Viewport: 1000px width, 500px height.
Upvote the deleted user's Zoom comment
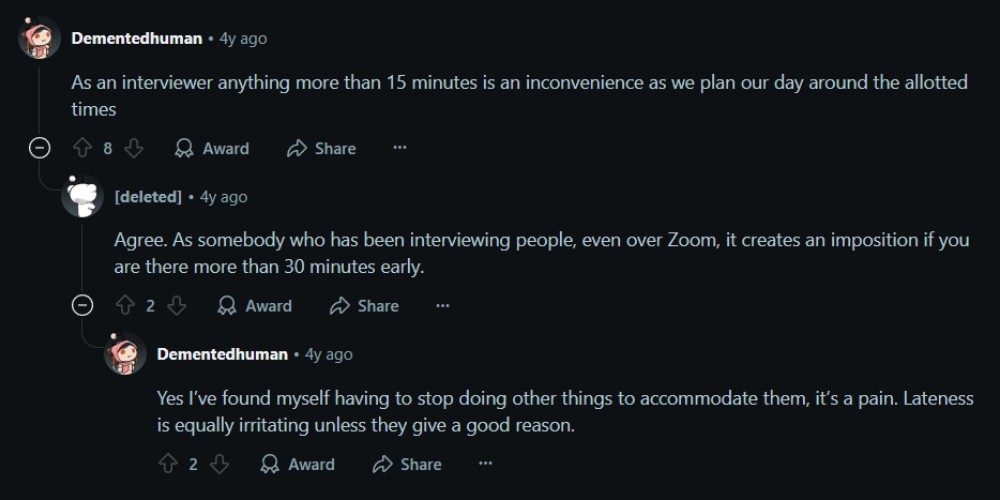(125, 306)
